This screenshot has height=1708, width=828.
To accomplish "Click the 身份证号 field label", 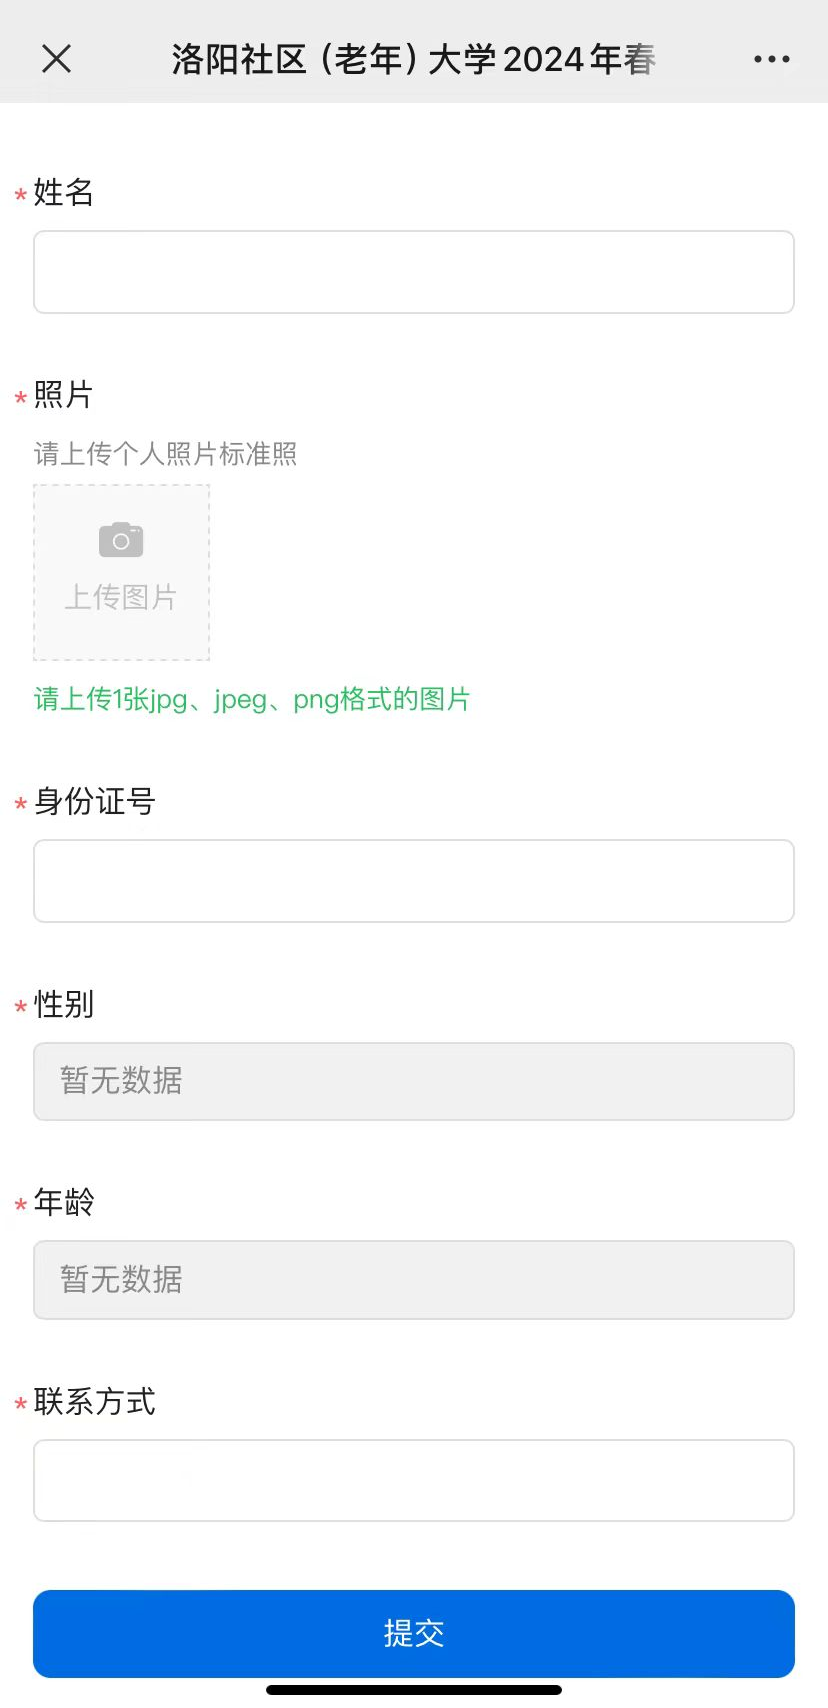I will click(x=95, y=801).
